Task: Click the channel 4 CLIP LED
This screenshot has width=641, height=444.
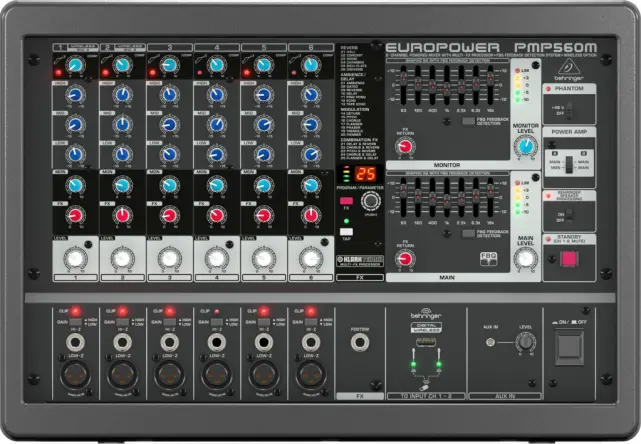Action: tap(217, 311)
